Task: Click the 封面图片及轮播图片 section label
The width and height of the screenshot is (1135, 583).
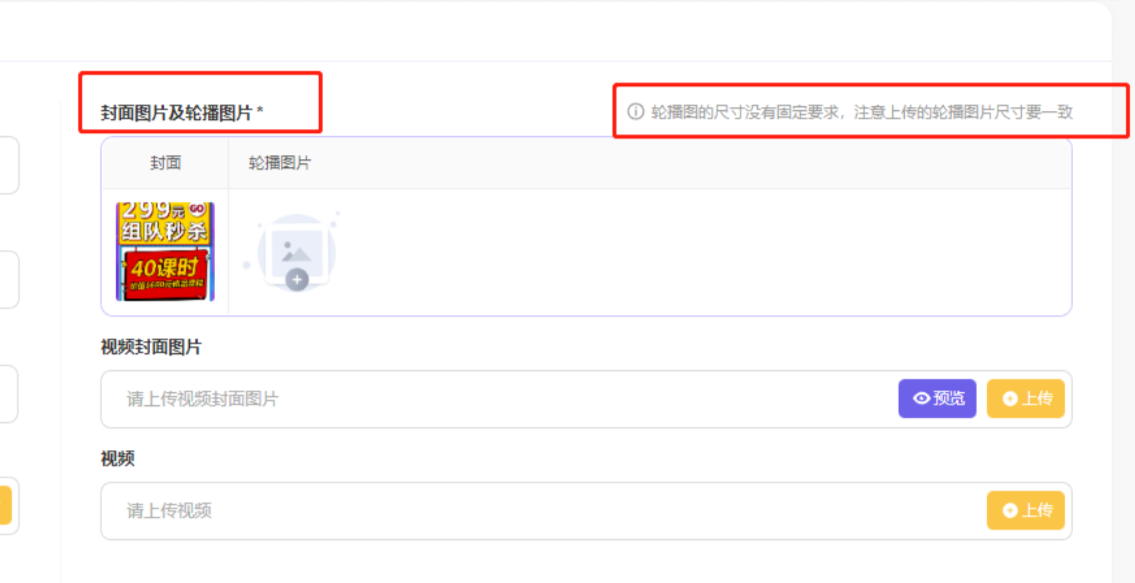Action: [x=182, y=113]
